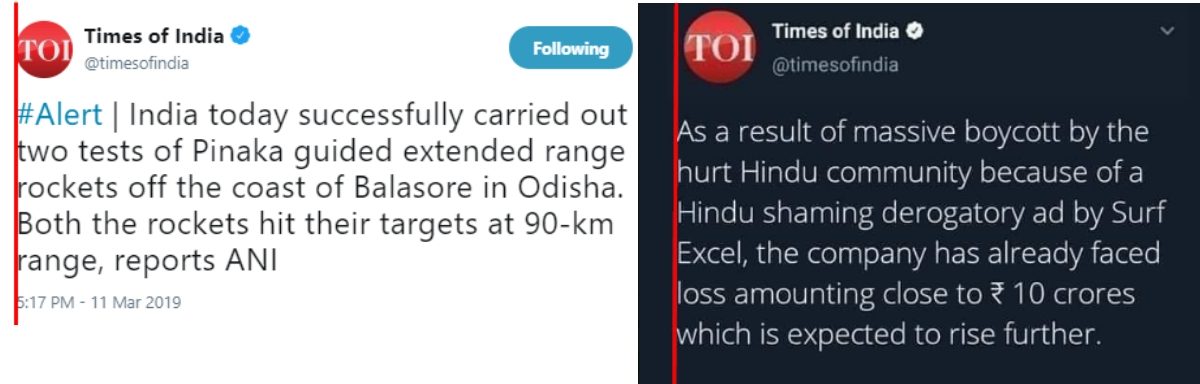Image resolution: width=1200 pixels, height=384 pixels.
Task: Click the Surf Excel boycott tweet text
Action: click(x=918, y=233)
